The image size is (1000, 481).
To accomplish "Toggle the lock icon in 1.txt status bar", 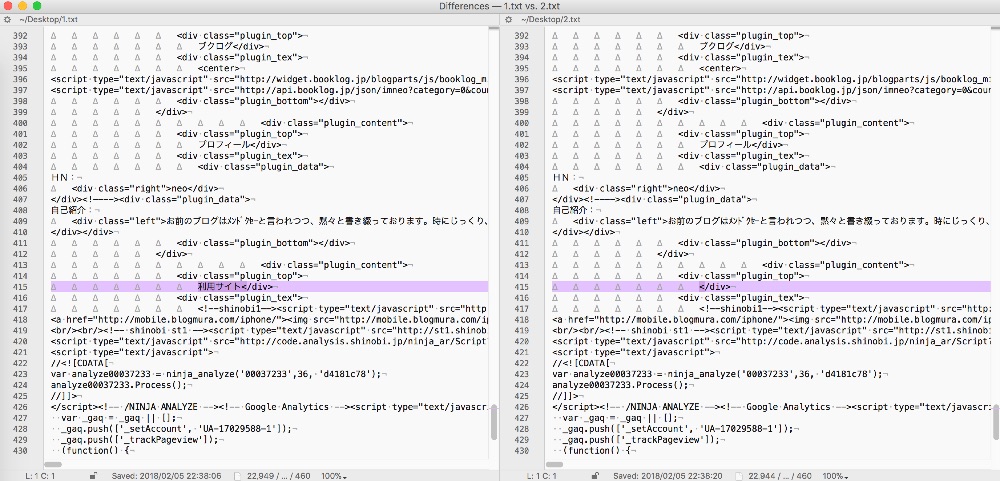I will (x=93, y=476).
